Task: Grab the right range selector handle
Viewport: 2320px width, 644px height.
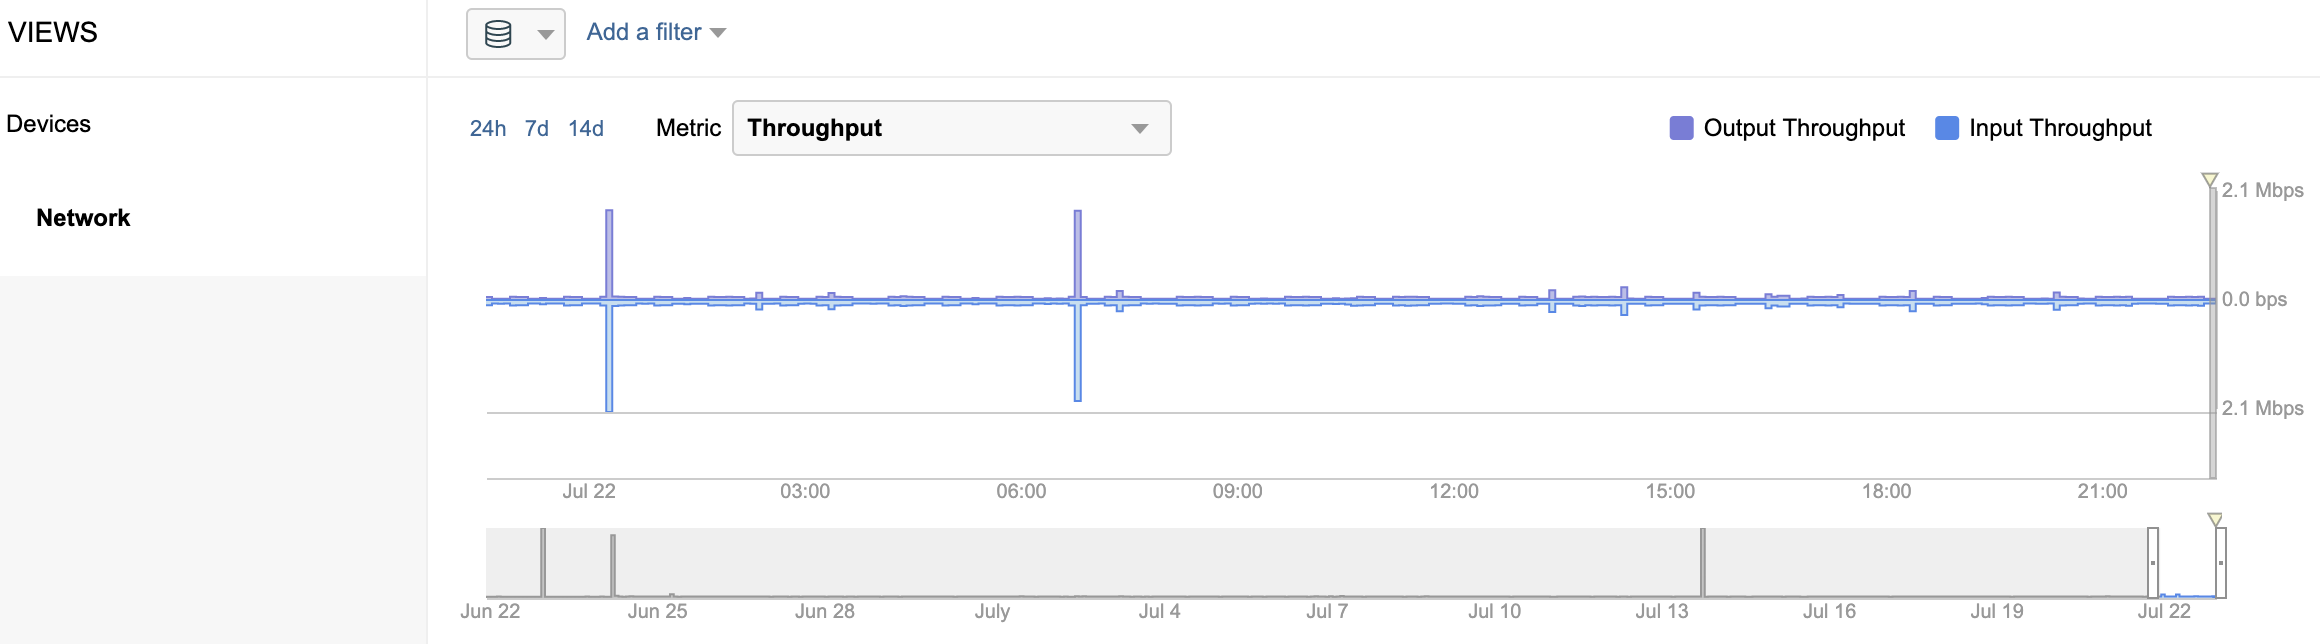Action: click(x=2221, y=563)
